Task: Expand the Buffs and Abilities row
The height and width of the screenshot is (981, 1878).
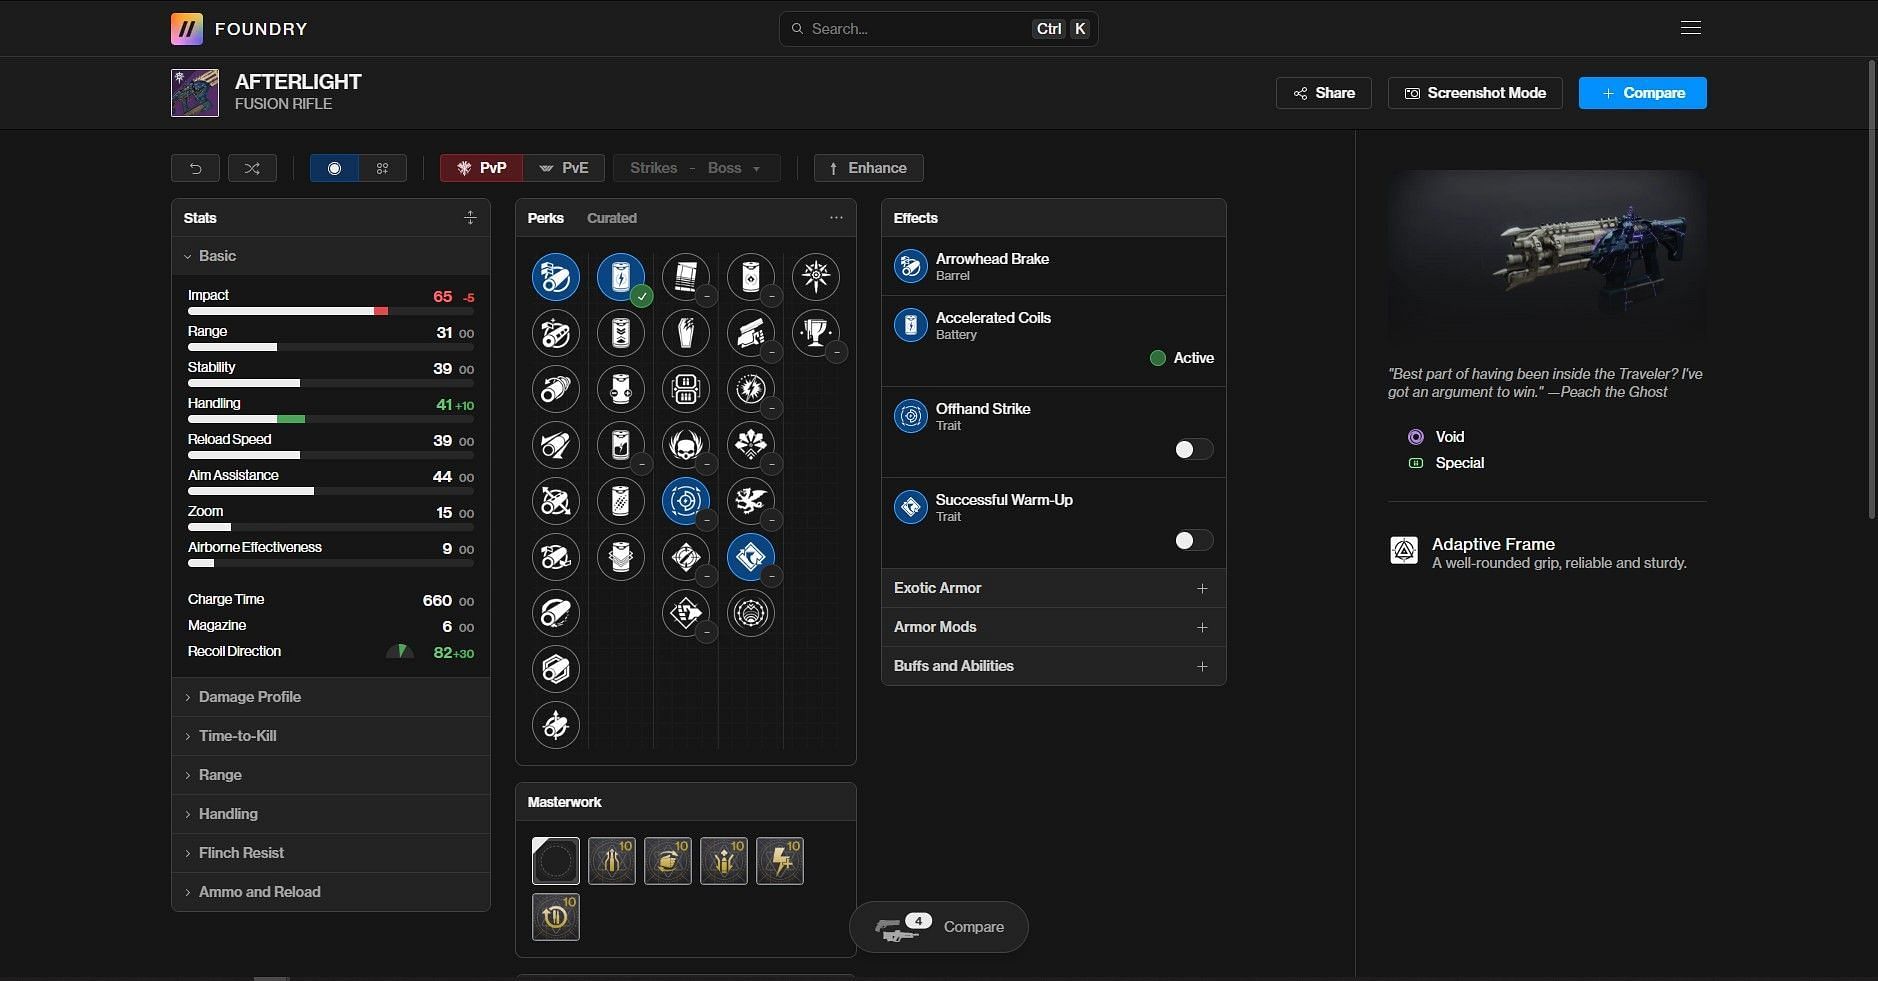Action: click(1053, 666)
